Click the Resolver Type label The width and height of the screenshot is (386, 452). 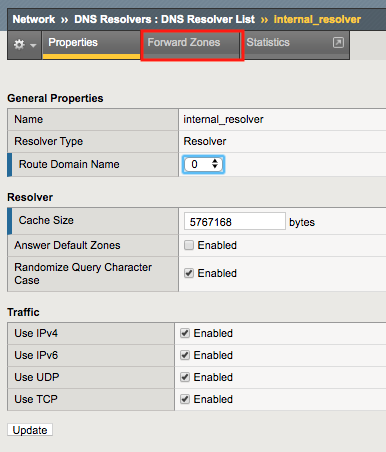click(x=48, y=141)
